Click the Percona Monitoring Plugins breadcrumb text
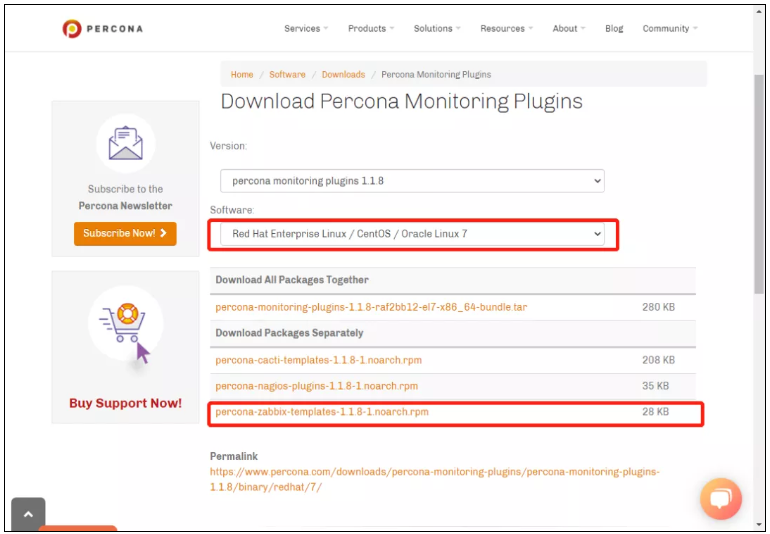Viewport: 770px width, 534px height. click(x=436, y=75)
